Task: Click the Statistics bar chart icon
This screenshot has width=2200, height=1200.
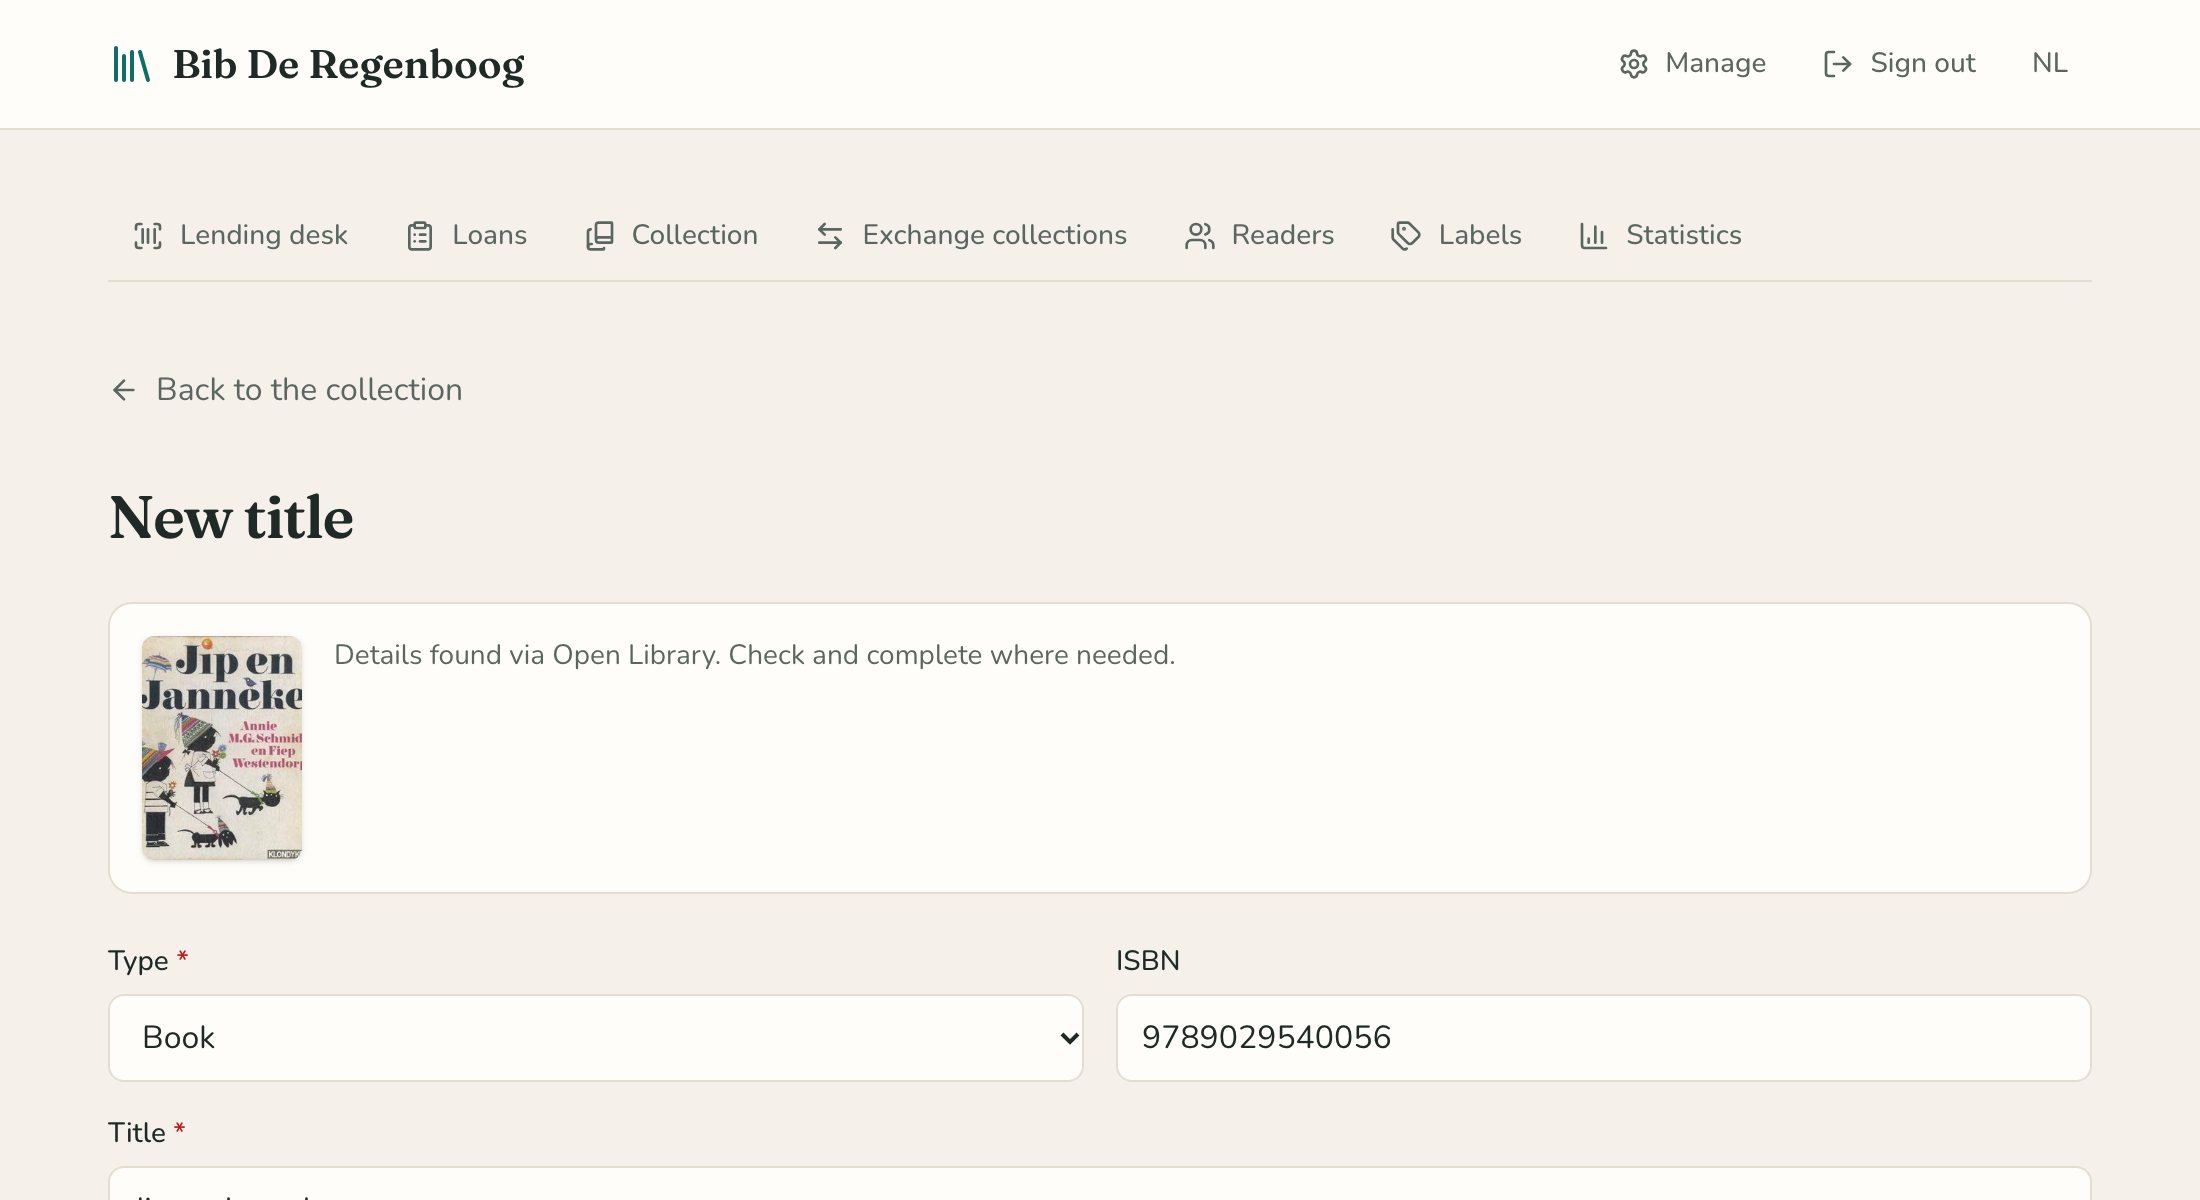Action: point(1593,236)
